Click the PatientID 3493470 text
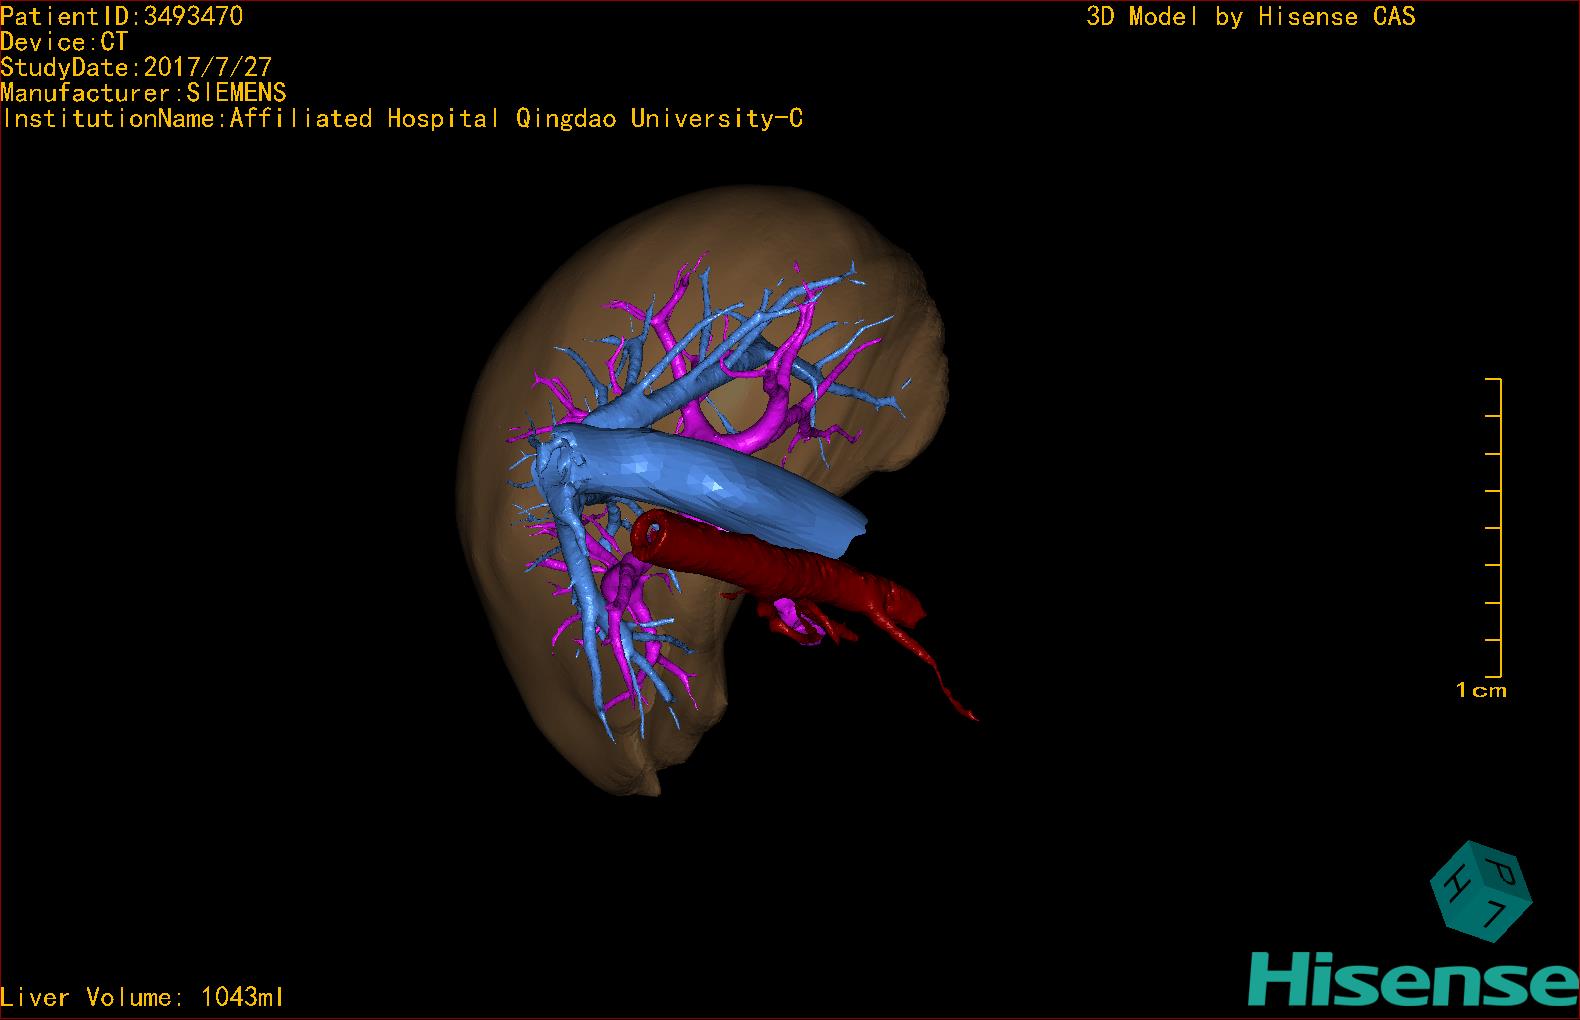Screen dimensions: 1580x1020 click(121, 16)
